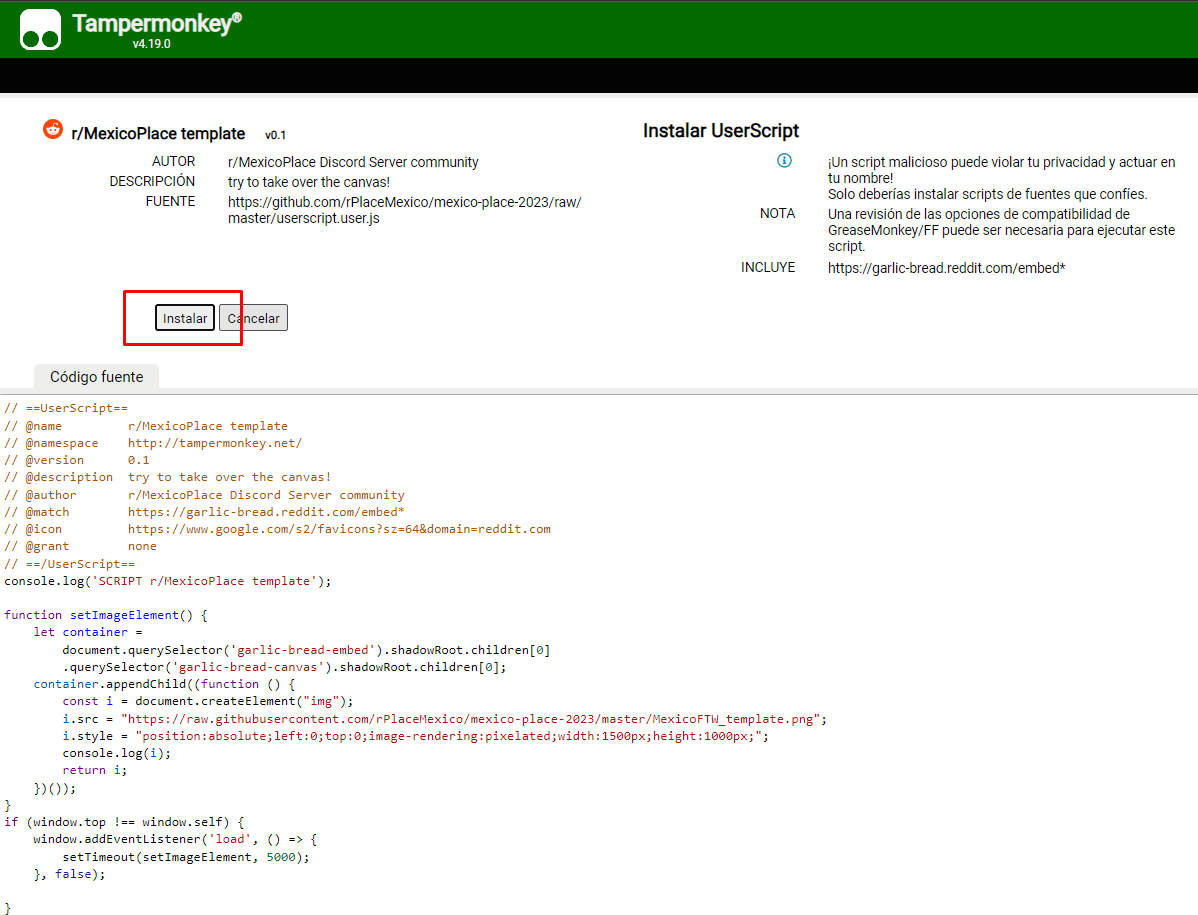Select the r/MexicoPlace template heading
This screenshot has width=1198, height=915.
pyautogui.click(x=158, y=134)
